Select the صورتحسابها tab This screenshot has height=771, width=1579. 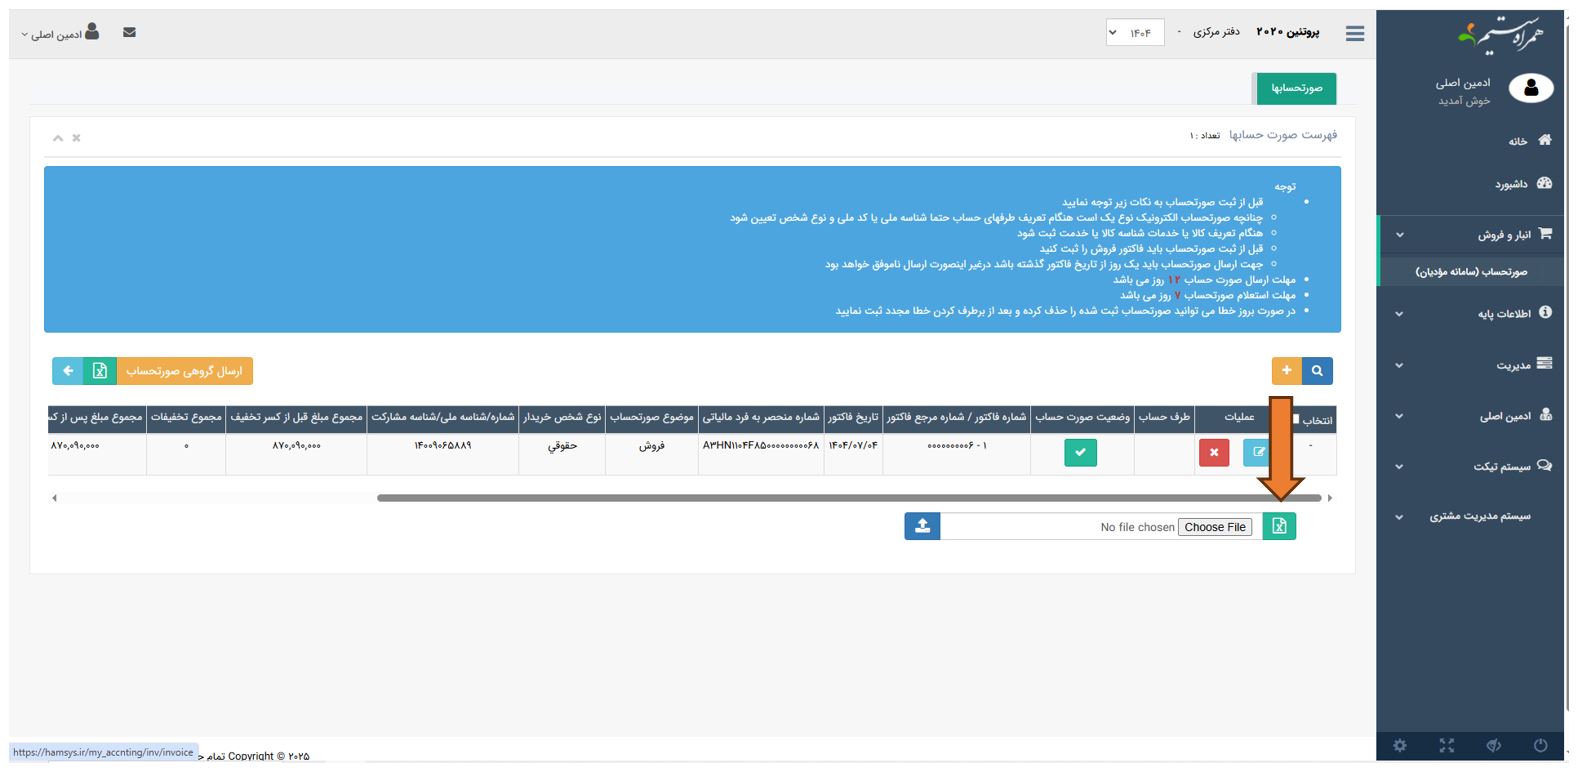point(1296,88)
